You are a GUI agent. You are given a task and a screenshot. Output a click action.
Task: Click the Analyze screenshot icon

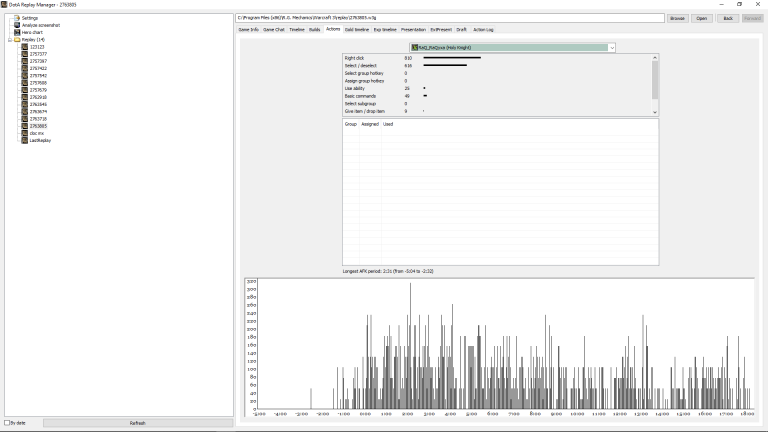[x=17, y=25]
